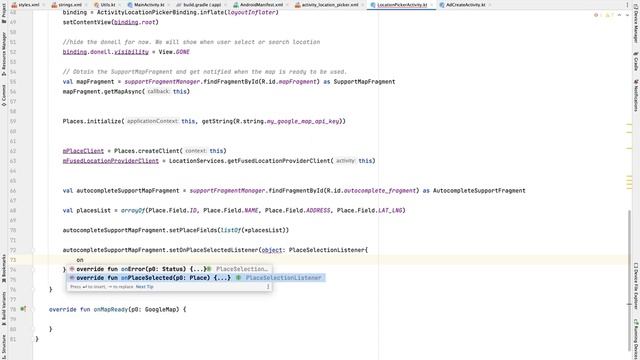Screen dimensions: 640x360
Task: Open the Resource Manager tool window
Action: pyautogui.click(x=4, y=54)
